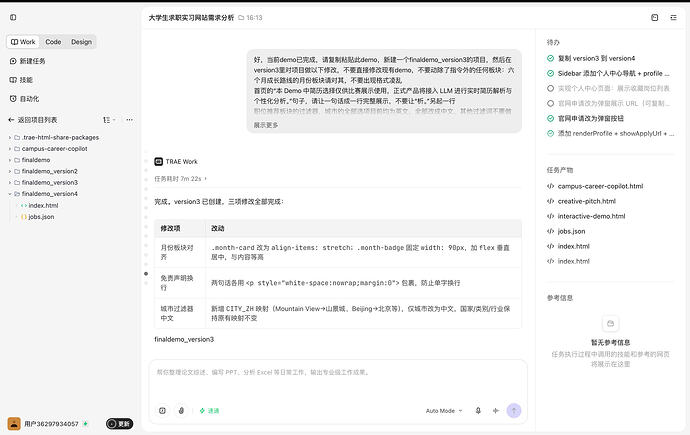The width and height of the screenshot is (690, 435).
Task: Enable the green 速通 fast mode
Action: pos(209,411)
